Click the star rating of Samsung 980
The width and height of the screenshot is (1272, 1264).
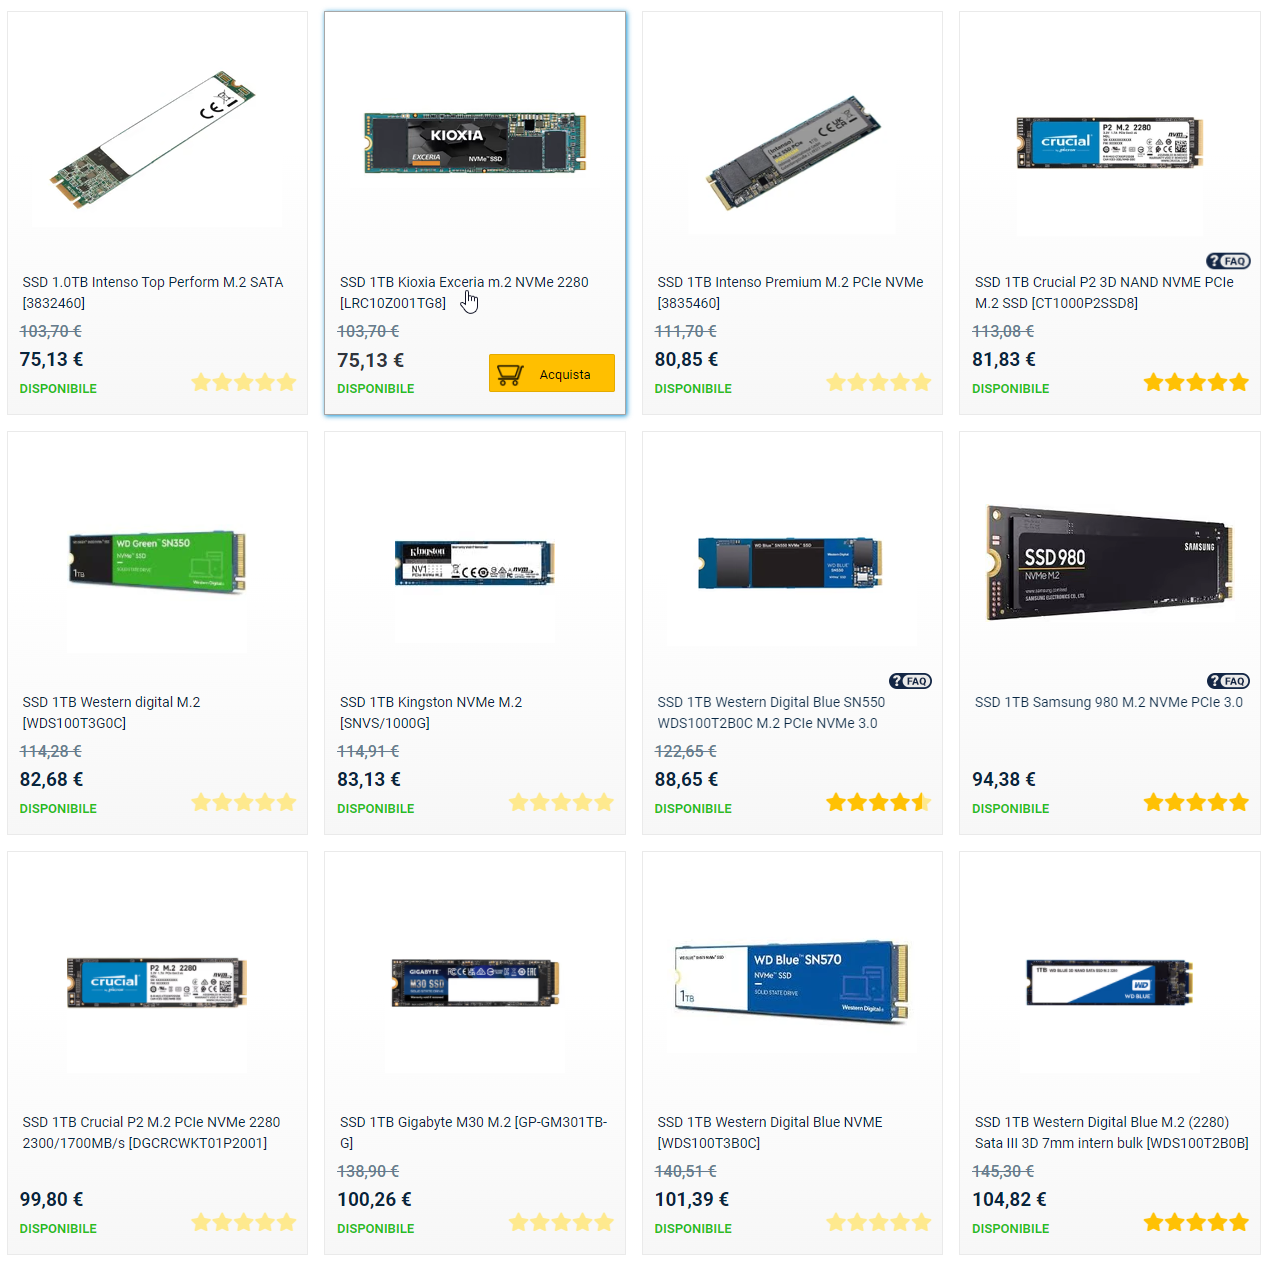tap(1196, 802)
